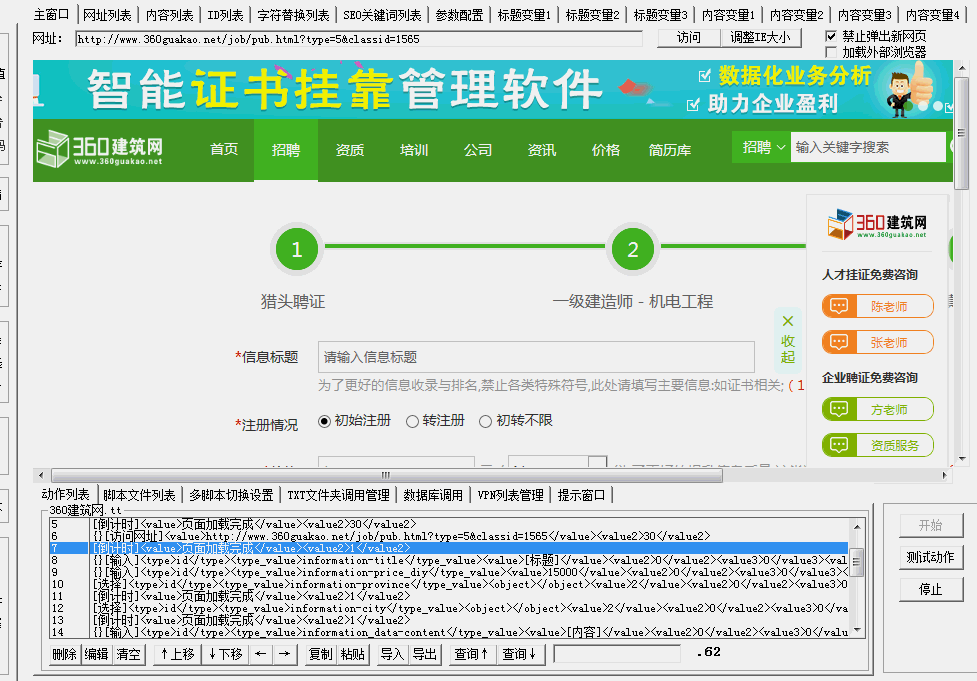977x681 pixels.
Task: Click the chat icon next to 陈老师
Action: click(x=839, y=307)
